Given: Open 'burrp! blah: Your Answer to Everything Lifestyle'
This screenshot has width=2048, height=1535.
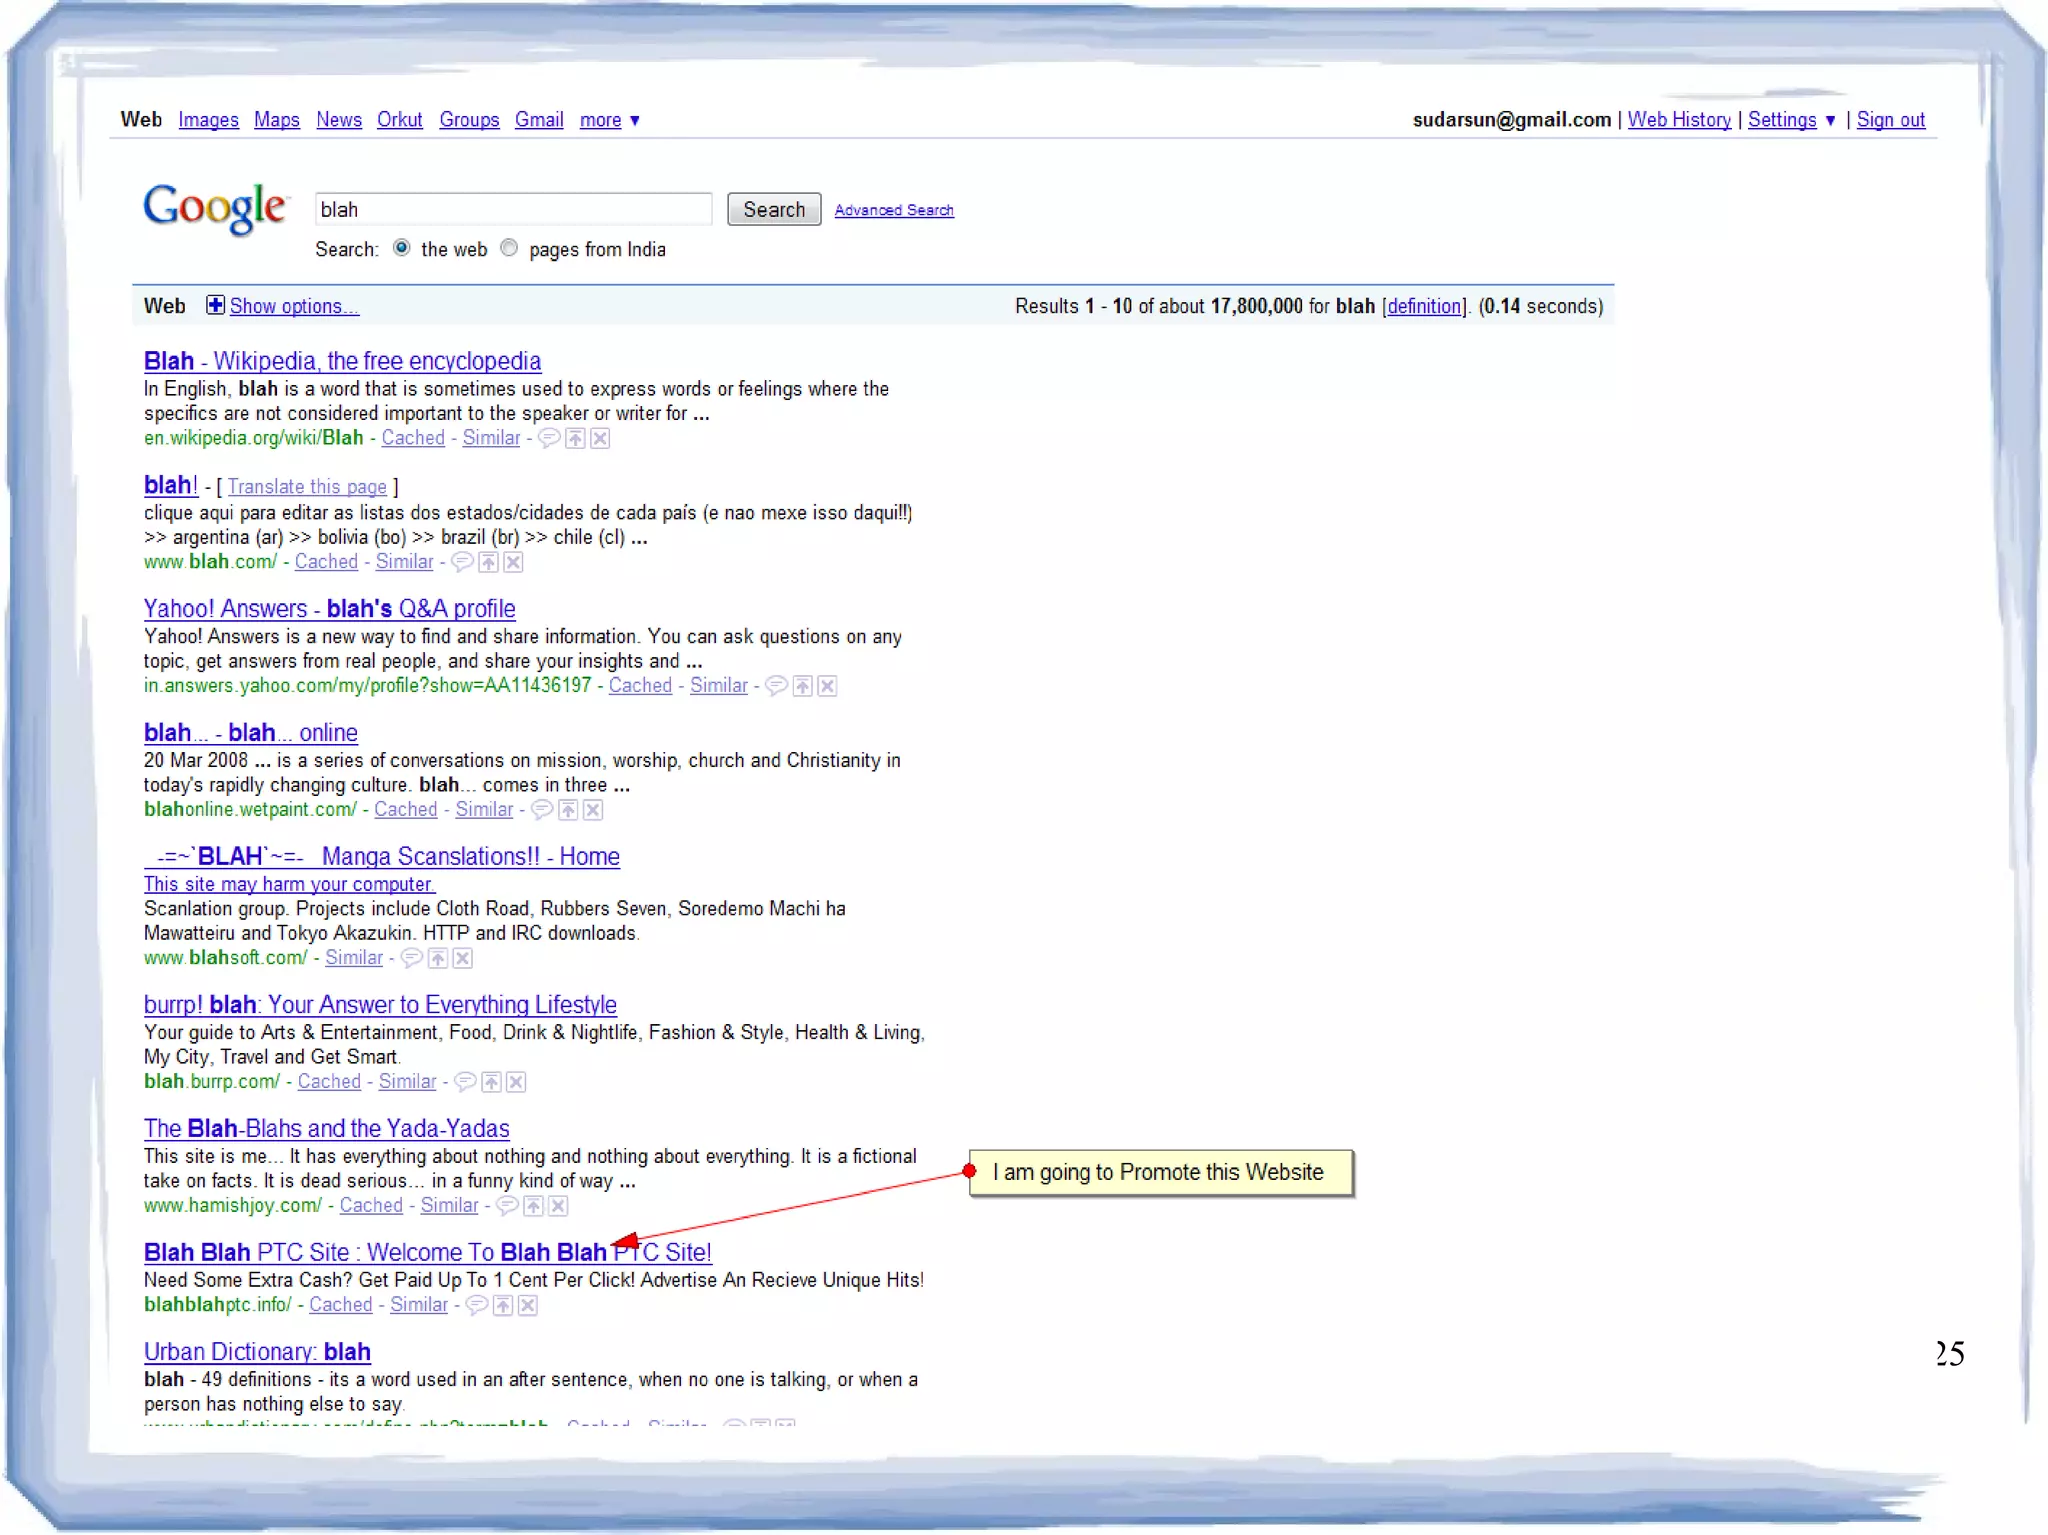Looking at the screenshot, I should point(380,1005).
